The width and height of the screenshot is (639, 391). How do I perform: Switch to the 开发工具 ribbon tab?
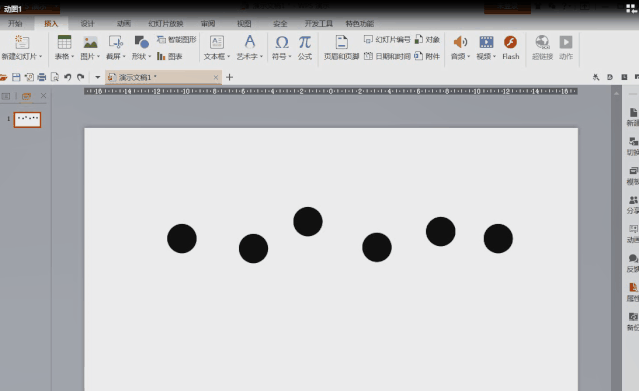click(319, 24)
